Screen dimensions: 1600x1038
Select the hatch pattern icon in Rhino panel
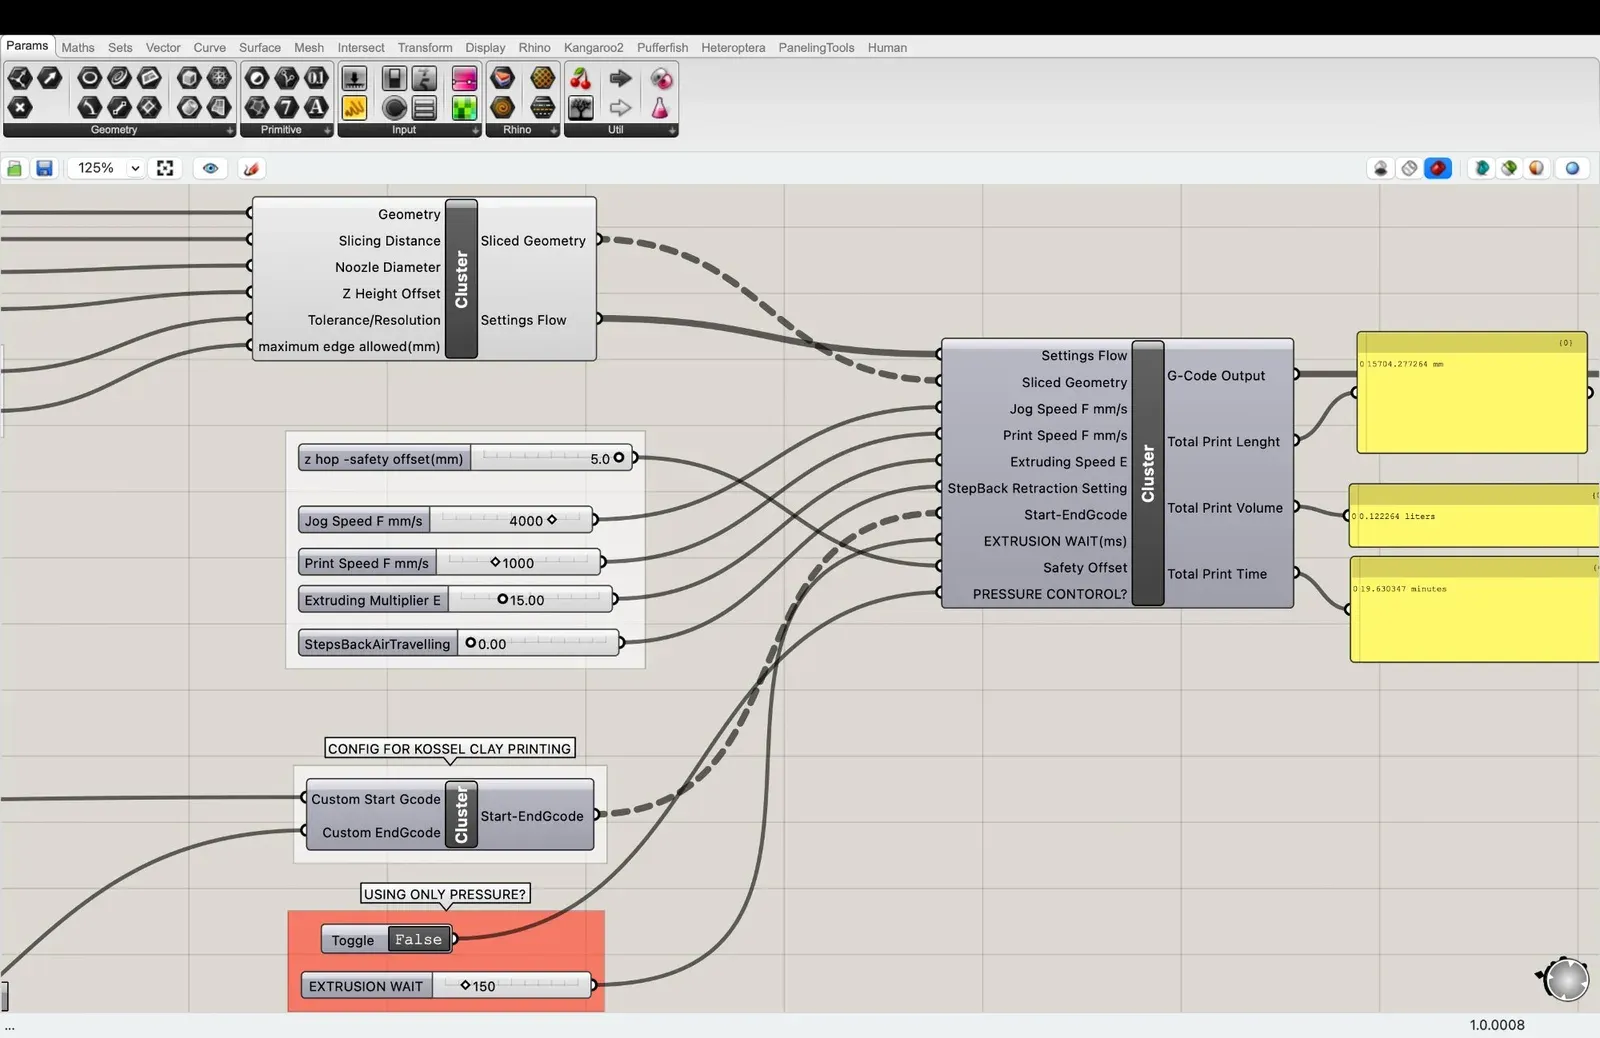(543, 78)
